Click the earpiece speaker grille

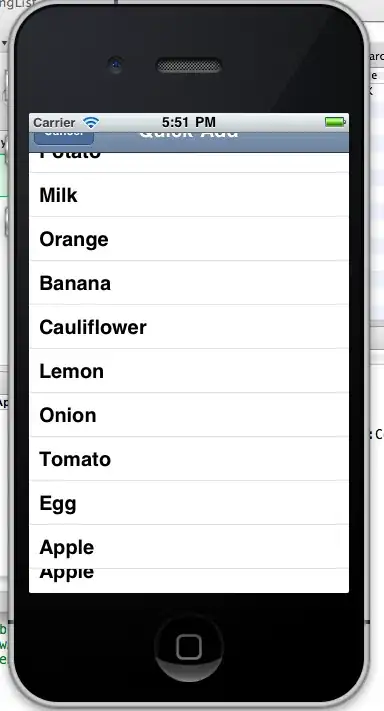tap(189, 66)
